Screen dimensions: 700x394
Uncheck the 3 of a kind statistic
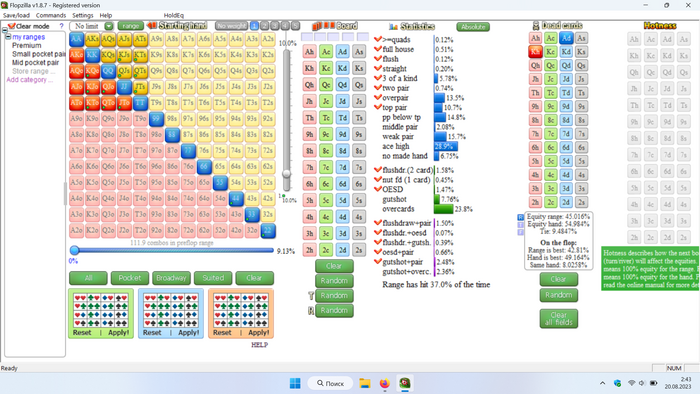click(x=378, y=78)
